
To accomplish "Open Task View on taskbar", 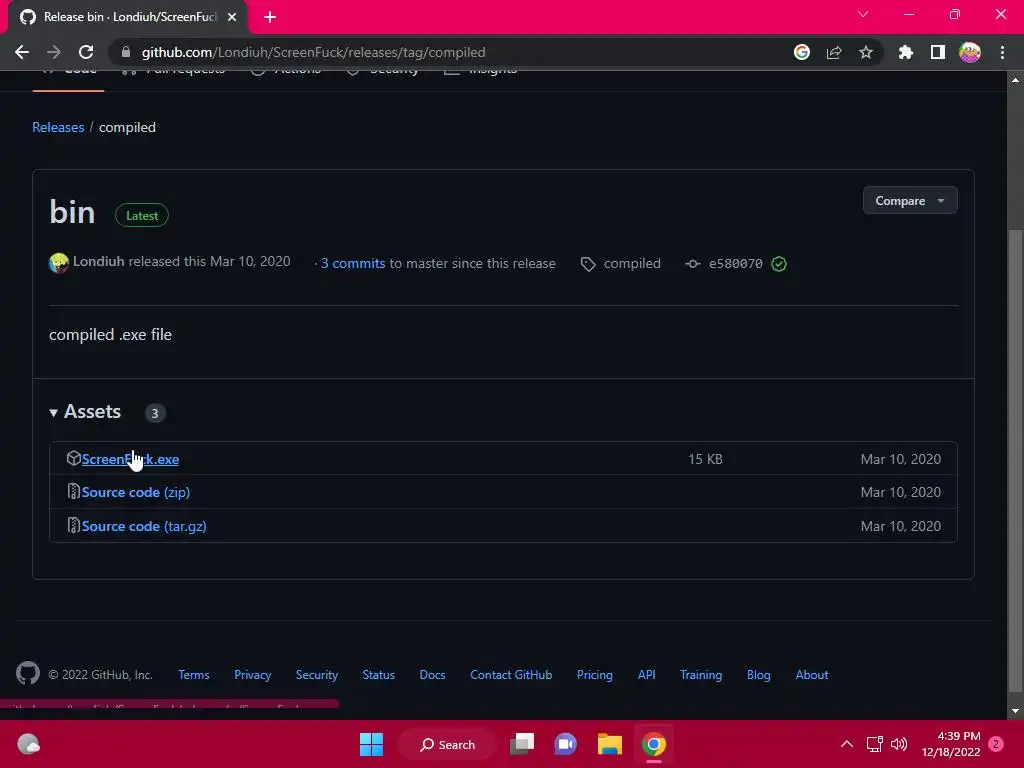I will [x=522, y=744].
